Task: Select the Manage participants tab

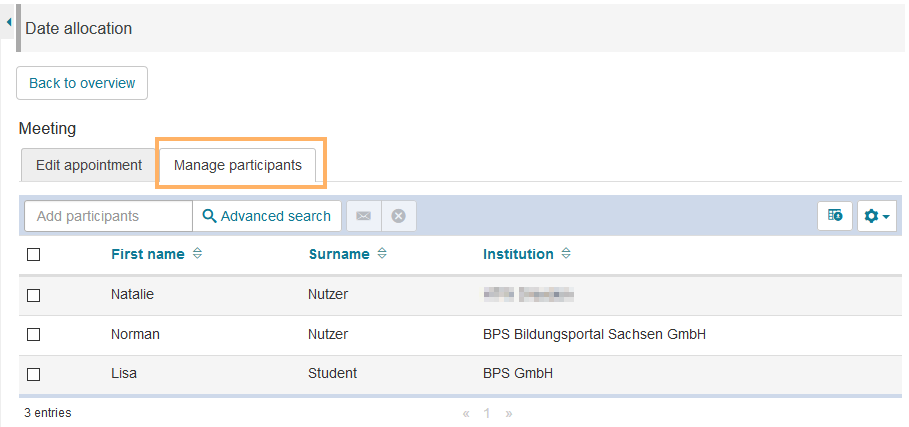Action: [238, 165]
